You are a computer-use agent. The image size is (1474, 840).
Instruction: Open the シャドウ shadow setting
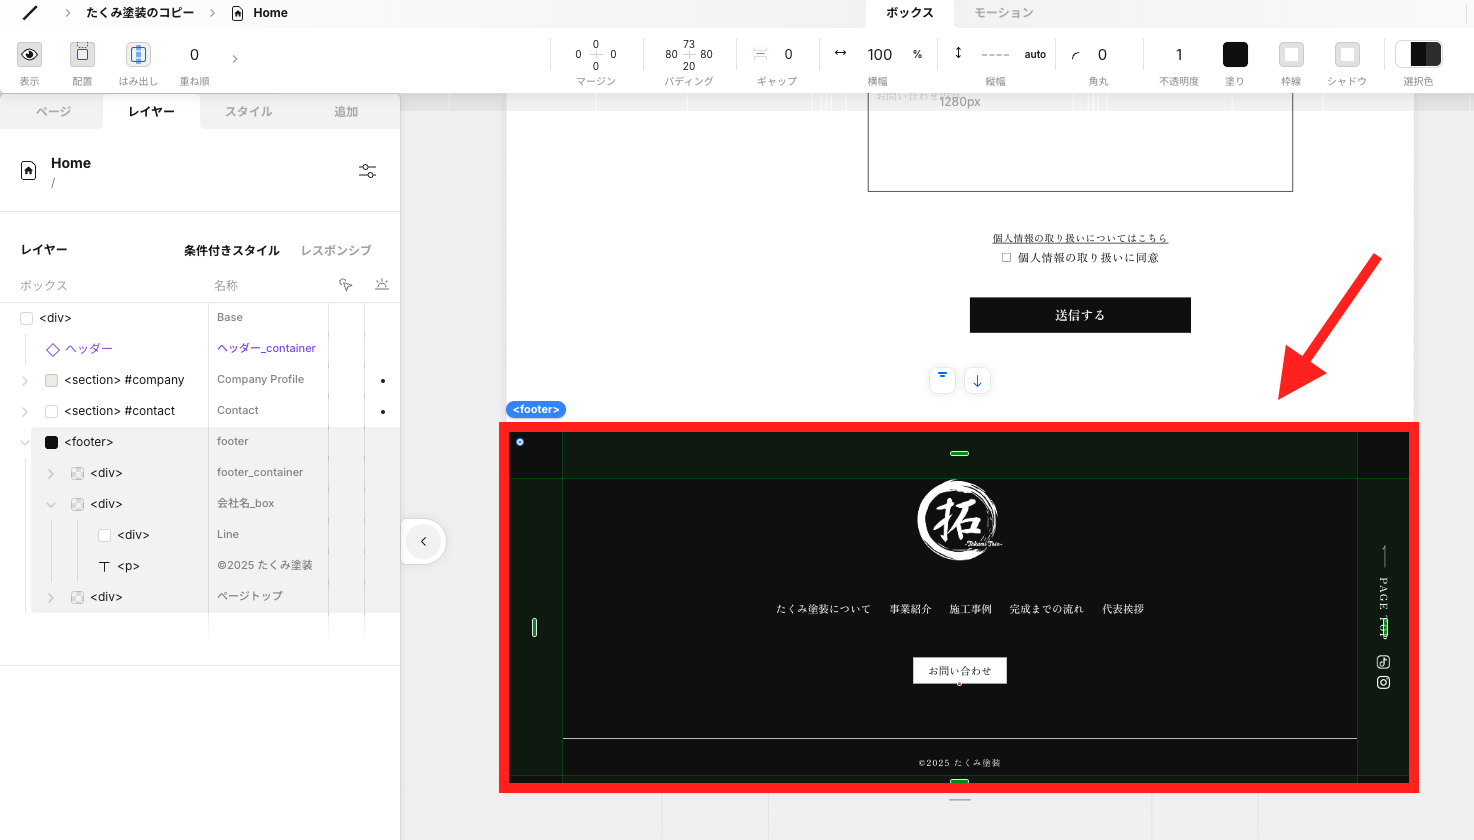coord(1347,54)
